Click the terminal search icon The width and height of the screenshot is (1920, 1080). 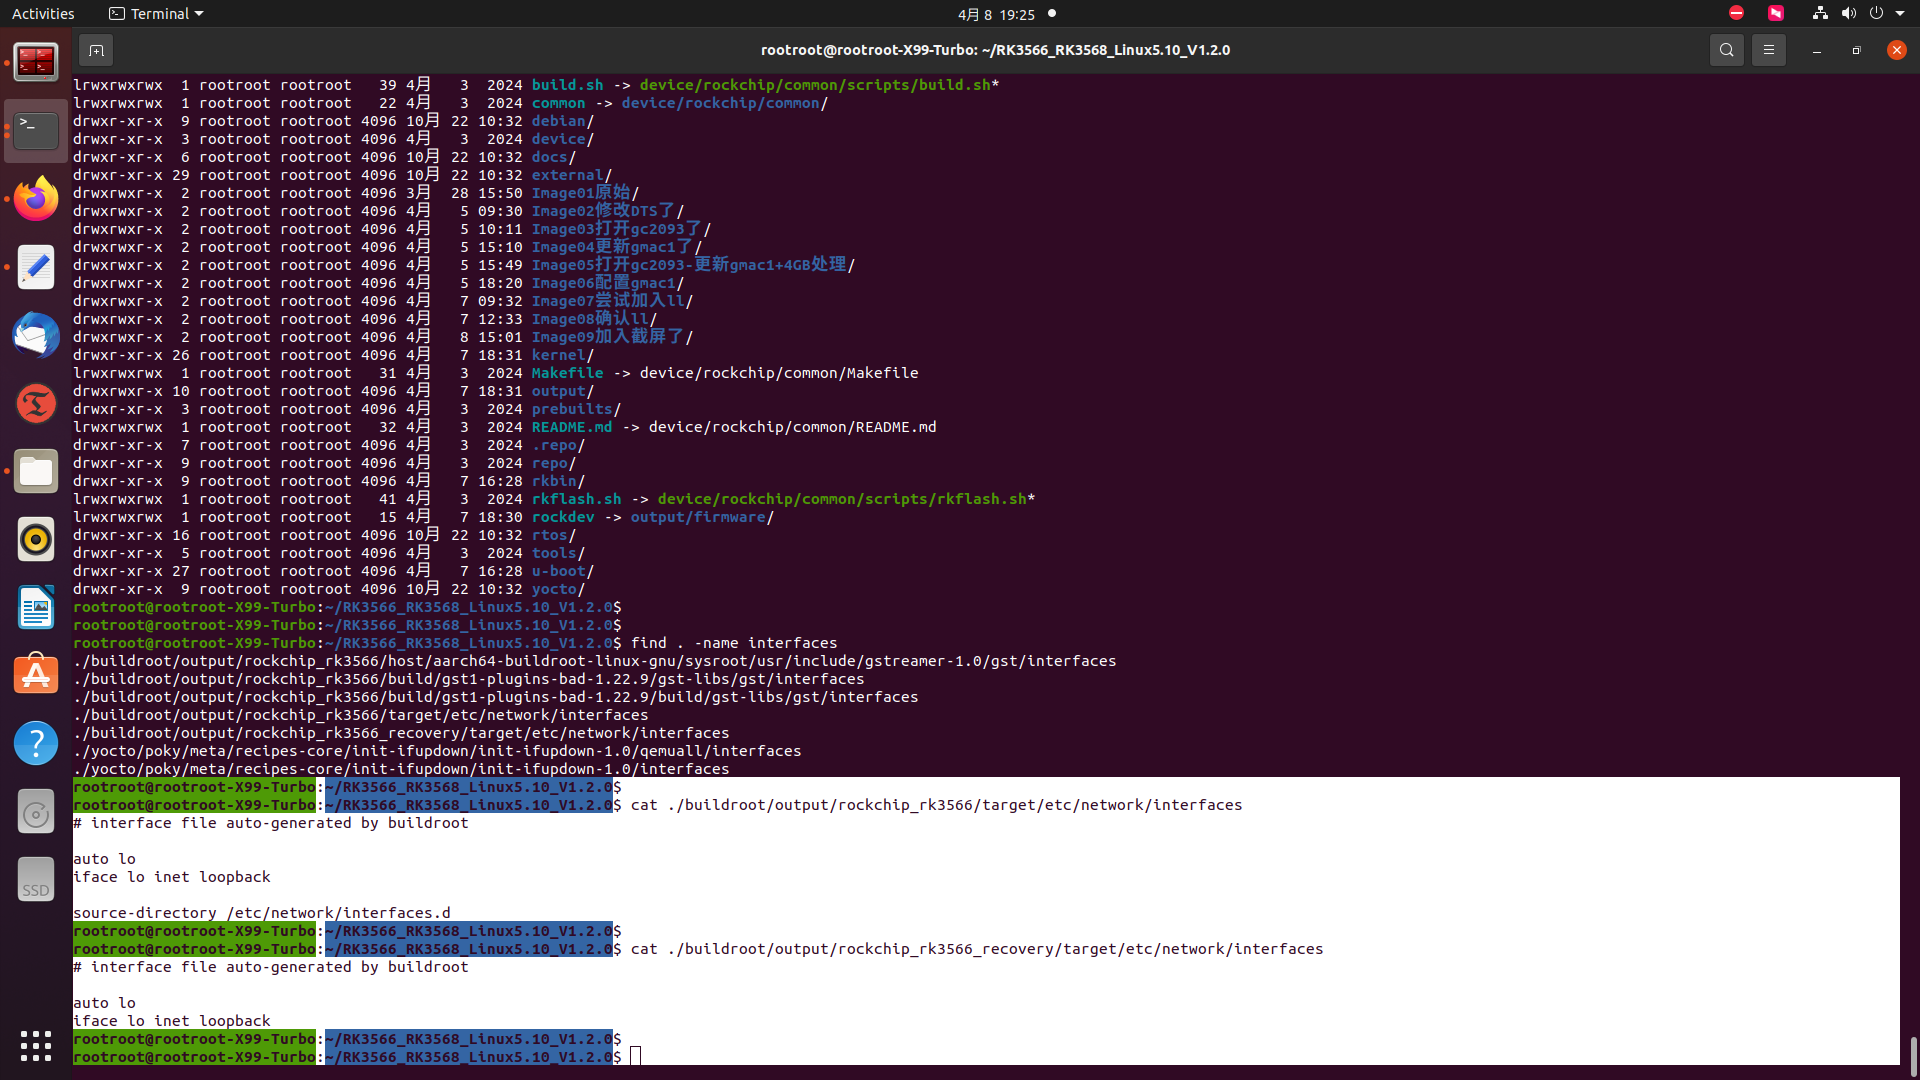coord(1726,50)
